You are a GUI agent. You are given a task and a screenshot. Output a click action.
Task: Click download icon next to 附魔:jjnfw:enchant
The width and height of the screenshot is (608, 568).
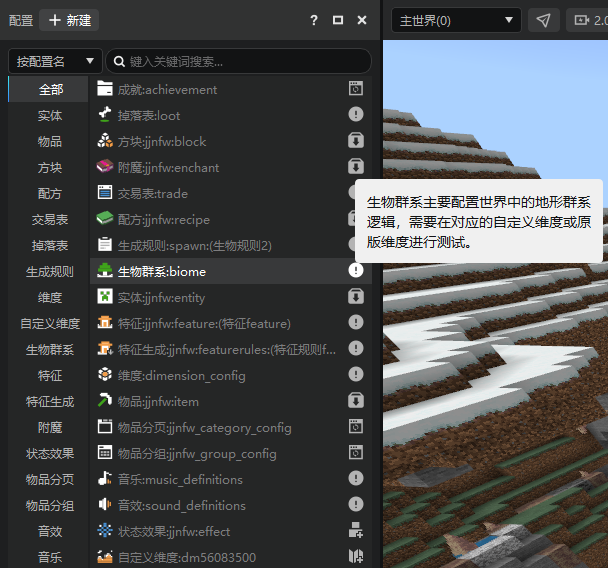click(356, 167)
